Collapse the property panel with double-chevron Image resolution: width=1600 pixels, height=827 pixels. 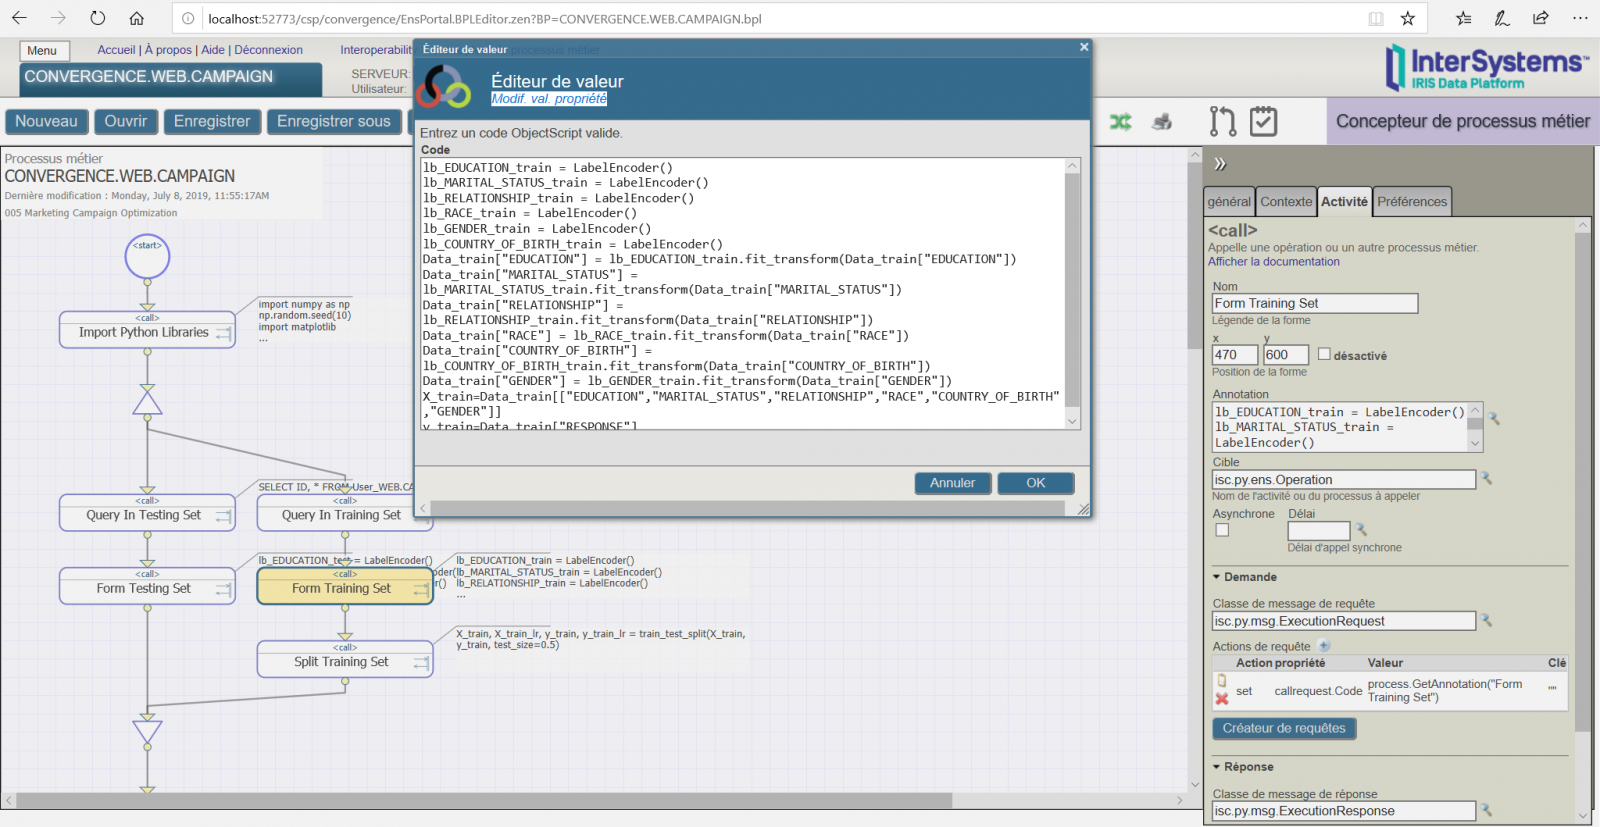pos(1219,164)
